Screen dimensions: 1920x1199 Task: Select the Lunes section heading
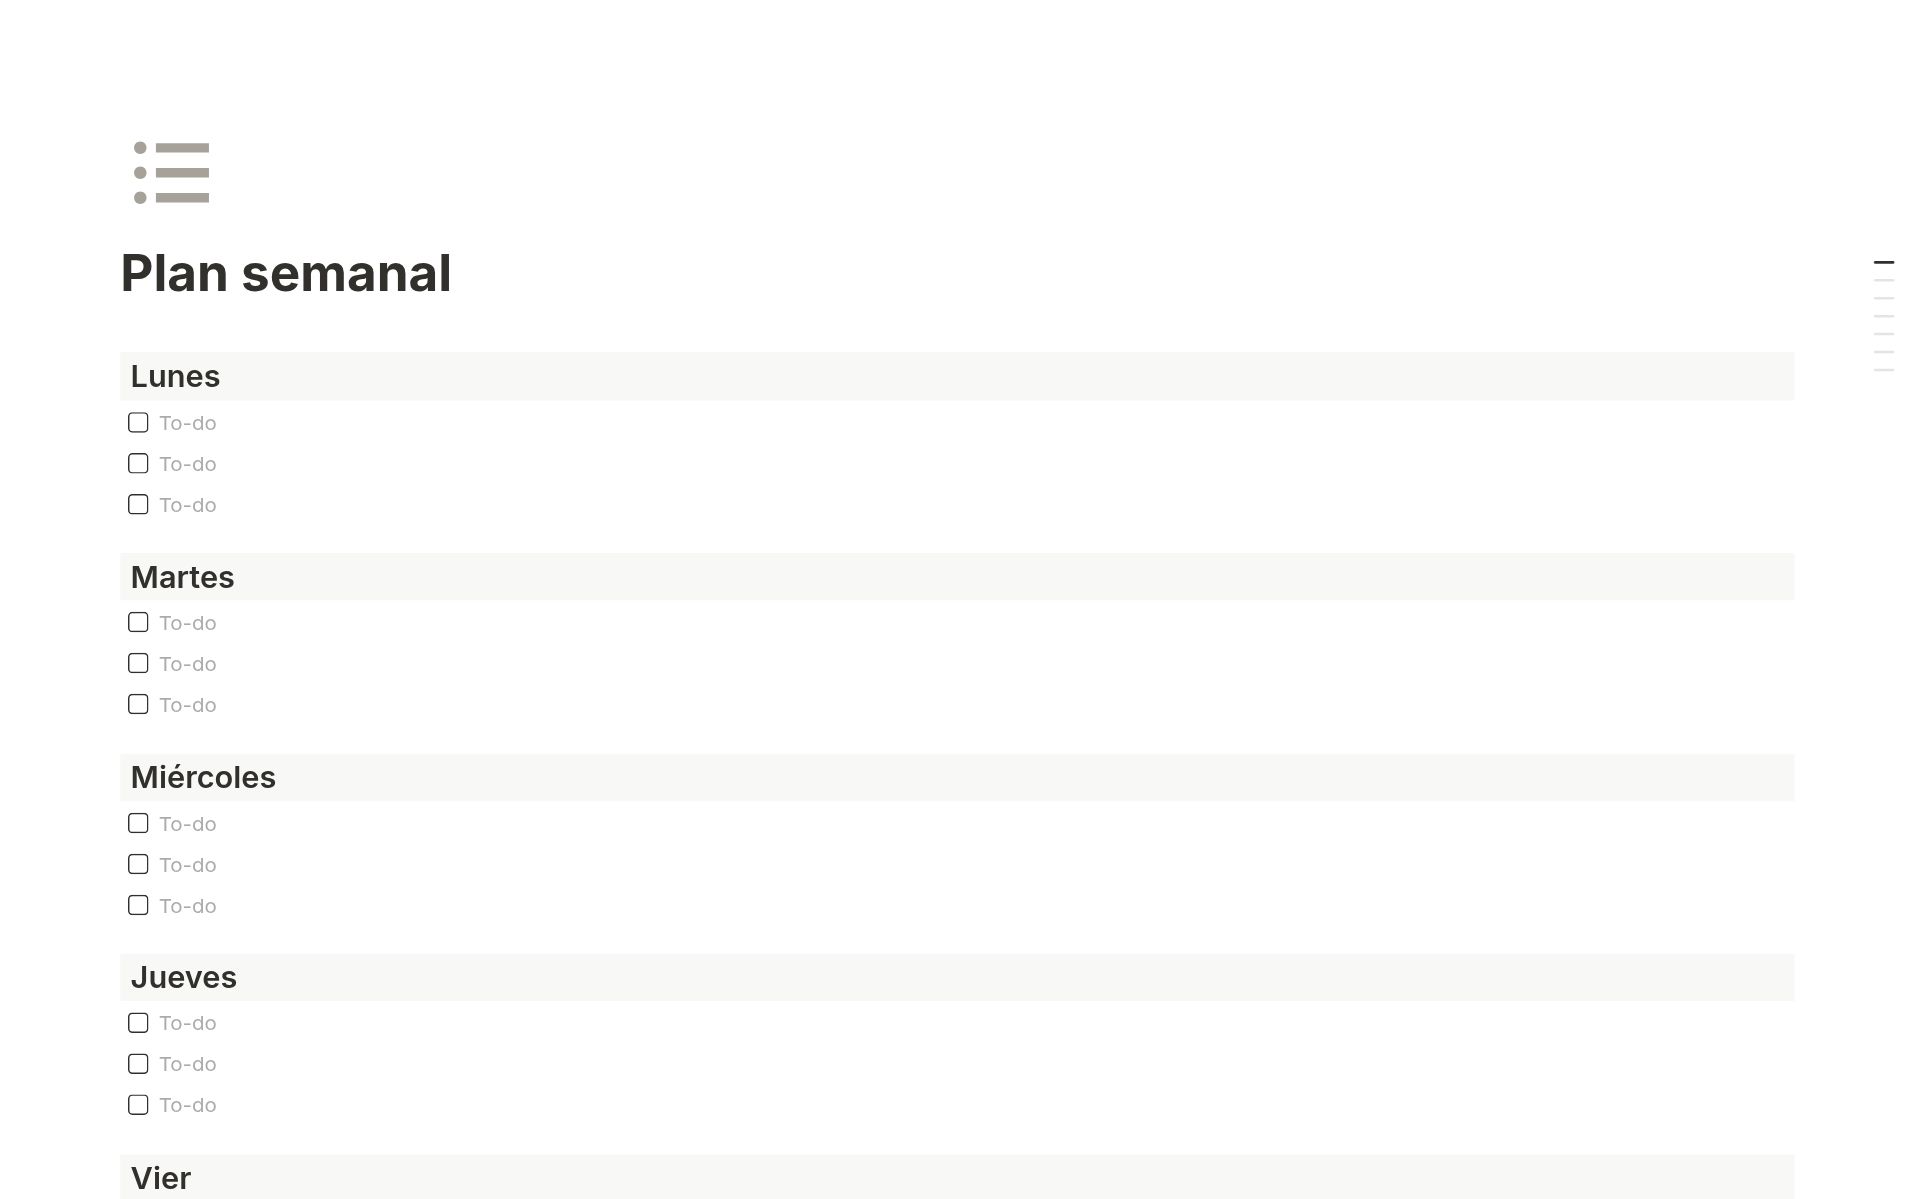tap(175, 377)
